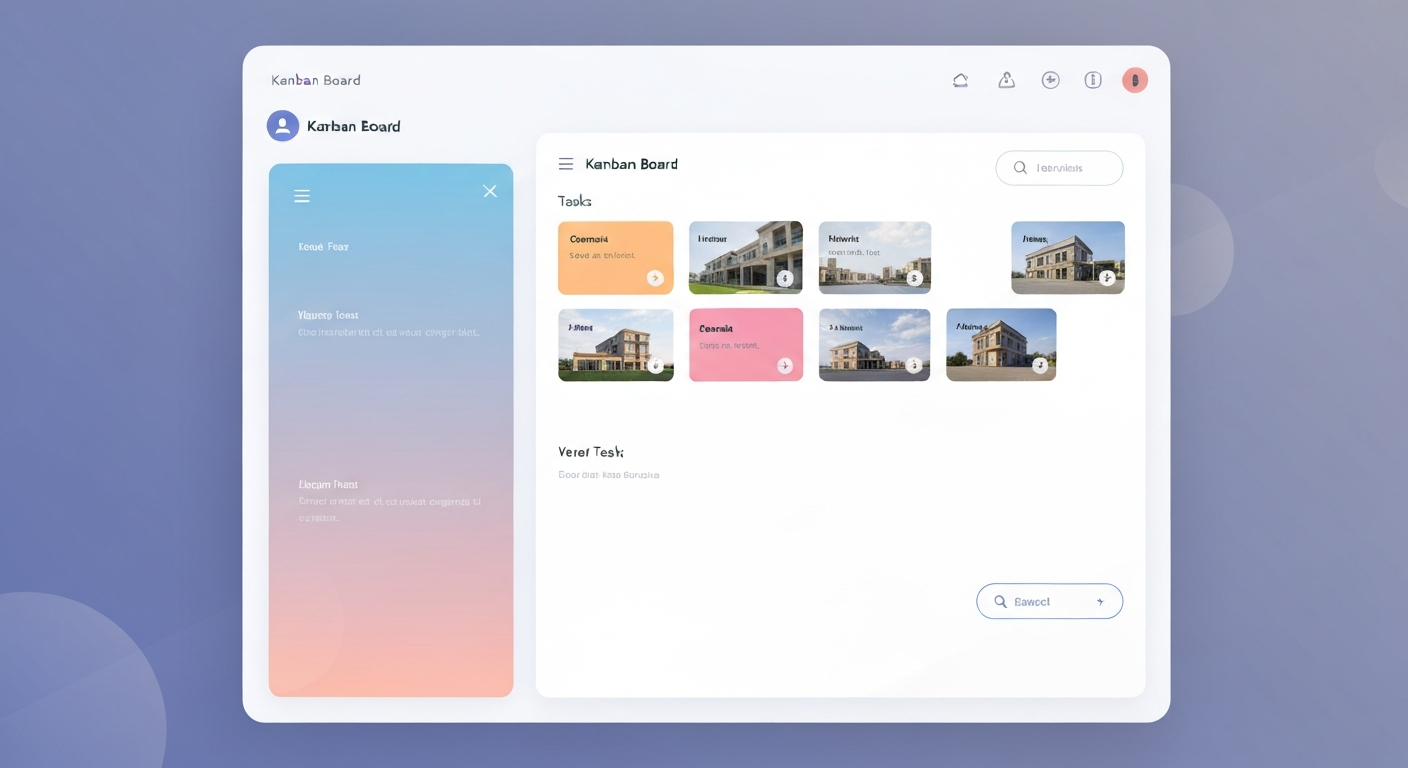Open the pink task card
The width and height of the screenshot is (1408, 768).
tap(746, 344)
